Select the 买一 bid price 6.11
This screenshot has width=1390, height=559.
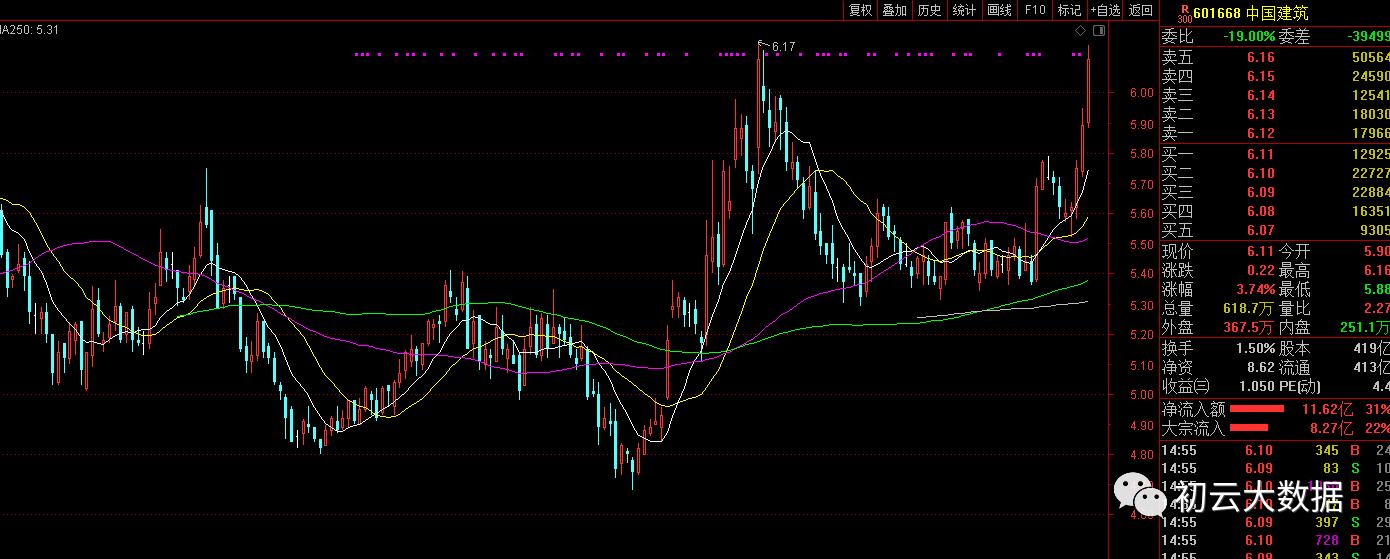[x=1260, y=154]
